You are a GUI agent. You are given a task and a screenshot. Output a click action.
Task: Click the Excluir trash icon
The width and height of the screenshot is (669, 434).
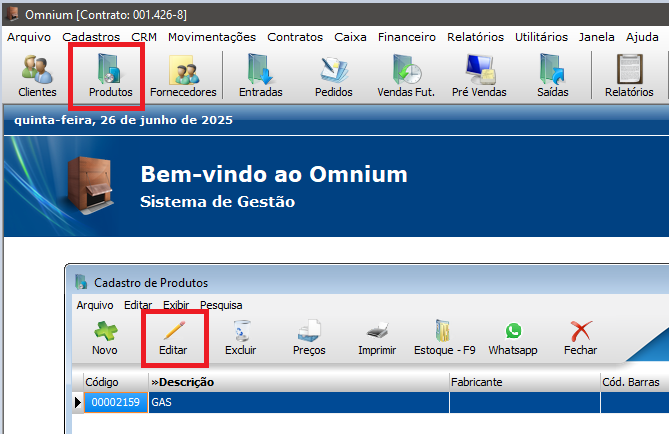point(240,338)
